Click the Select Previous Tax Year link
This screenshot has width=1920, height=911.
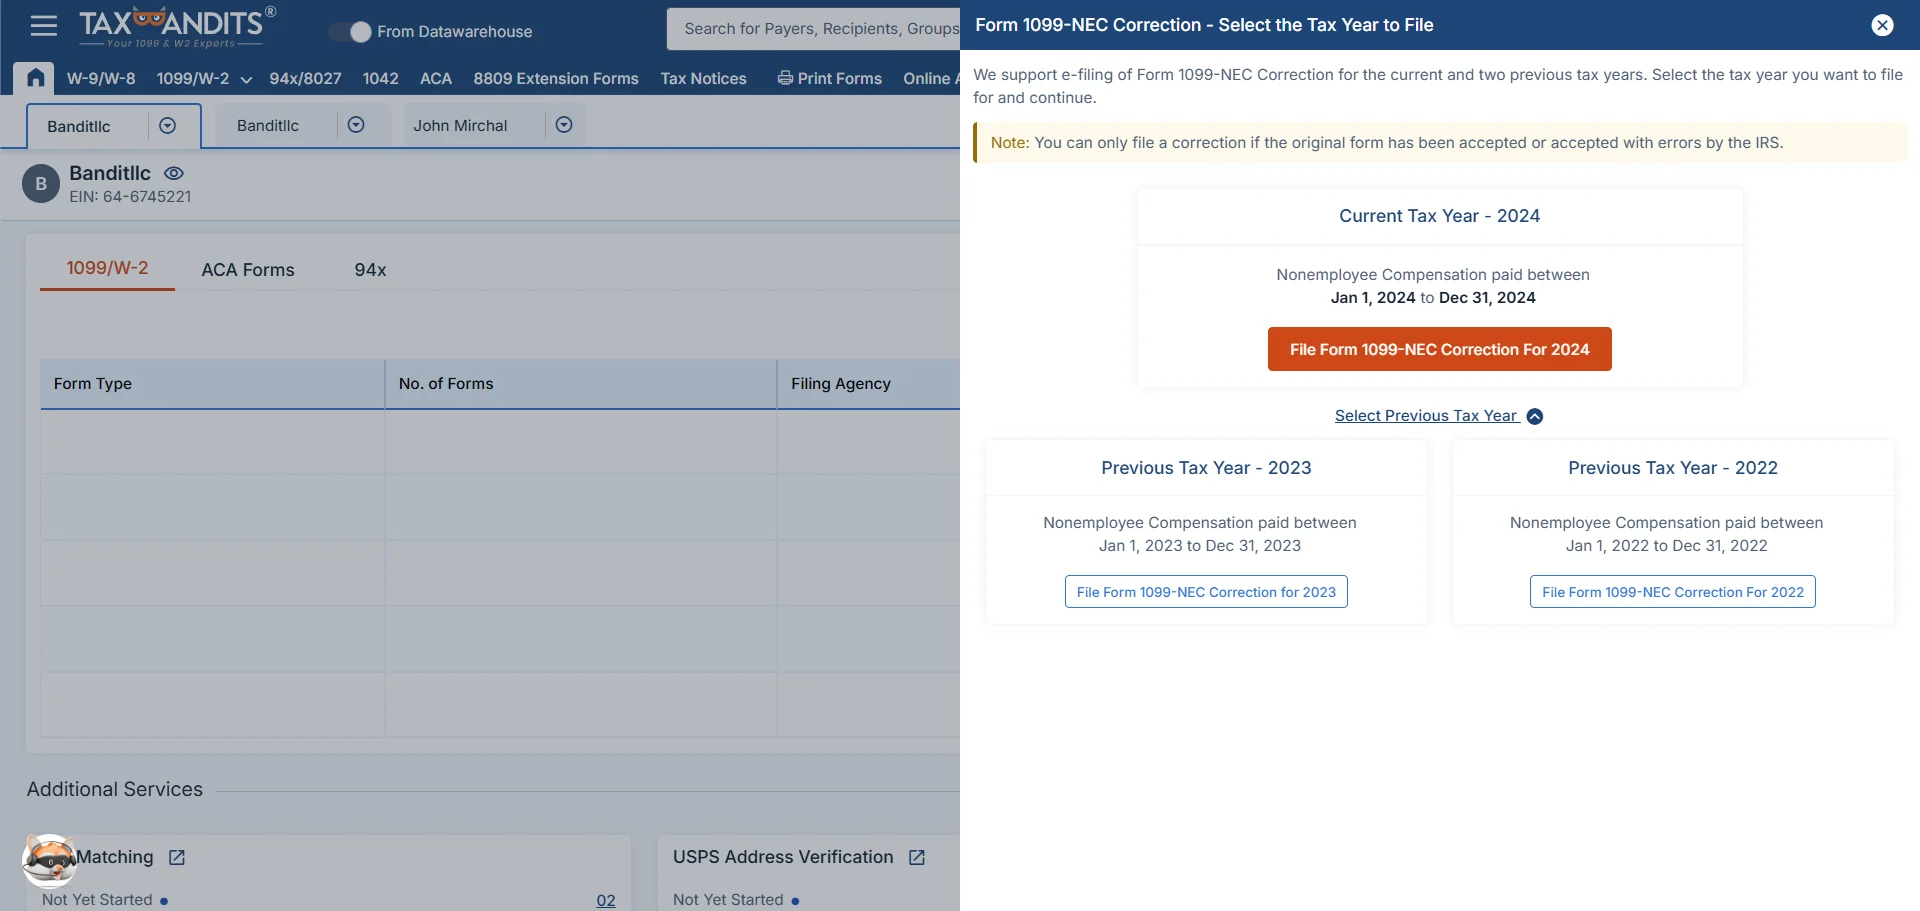(1426, 416)
